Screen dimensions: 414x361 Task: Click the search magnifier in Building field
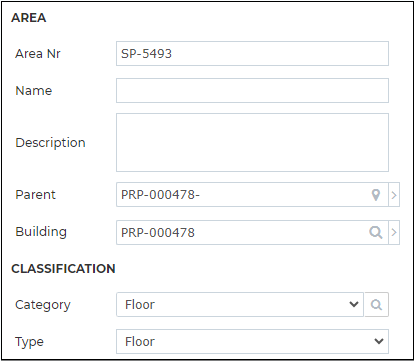pos(376,232)
